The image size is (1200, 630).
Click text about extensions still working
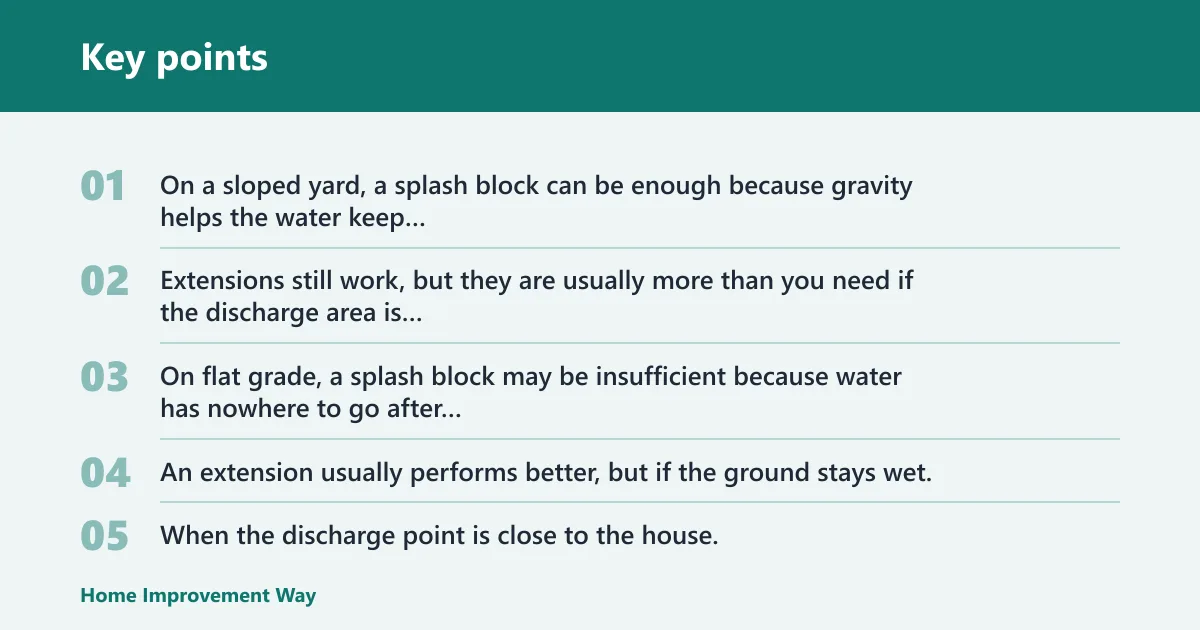coord(537,297)
